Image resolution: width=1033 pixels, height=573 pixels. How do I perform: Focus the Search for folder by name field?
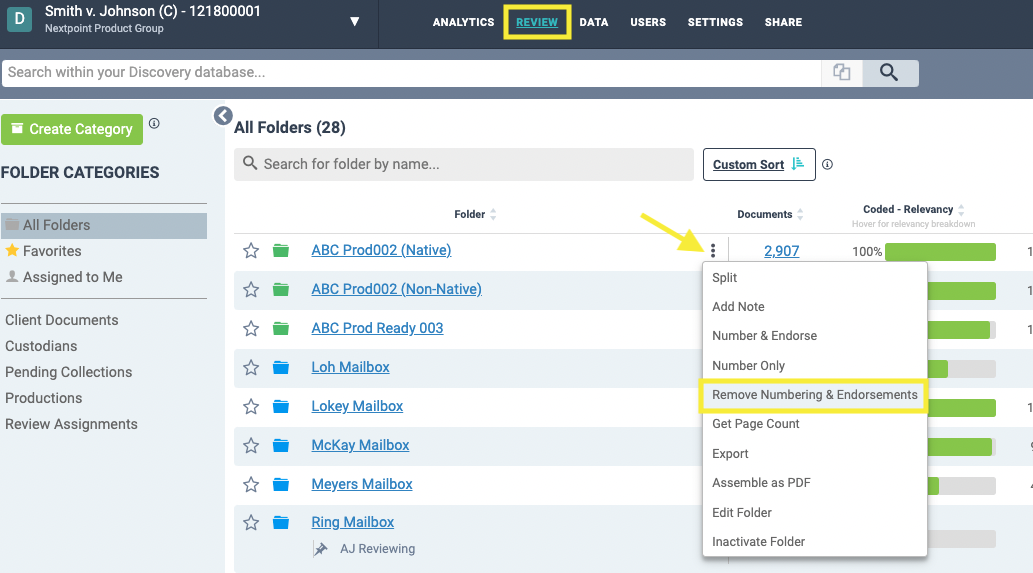click(464, 164)
